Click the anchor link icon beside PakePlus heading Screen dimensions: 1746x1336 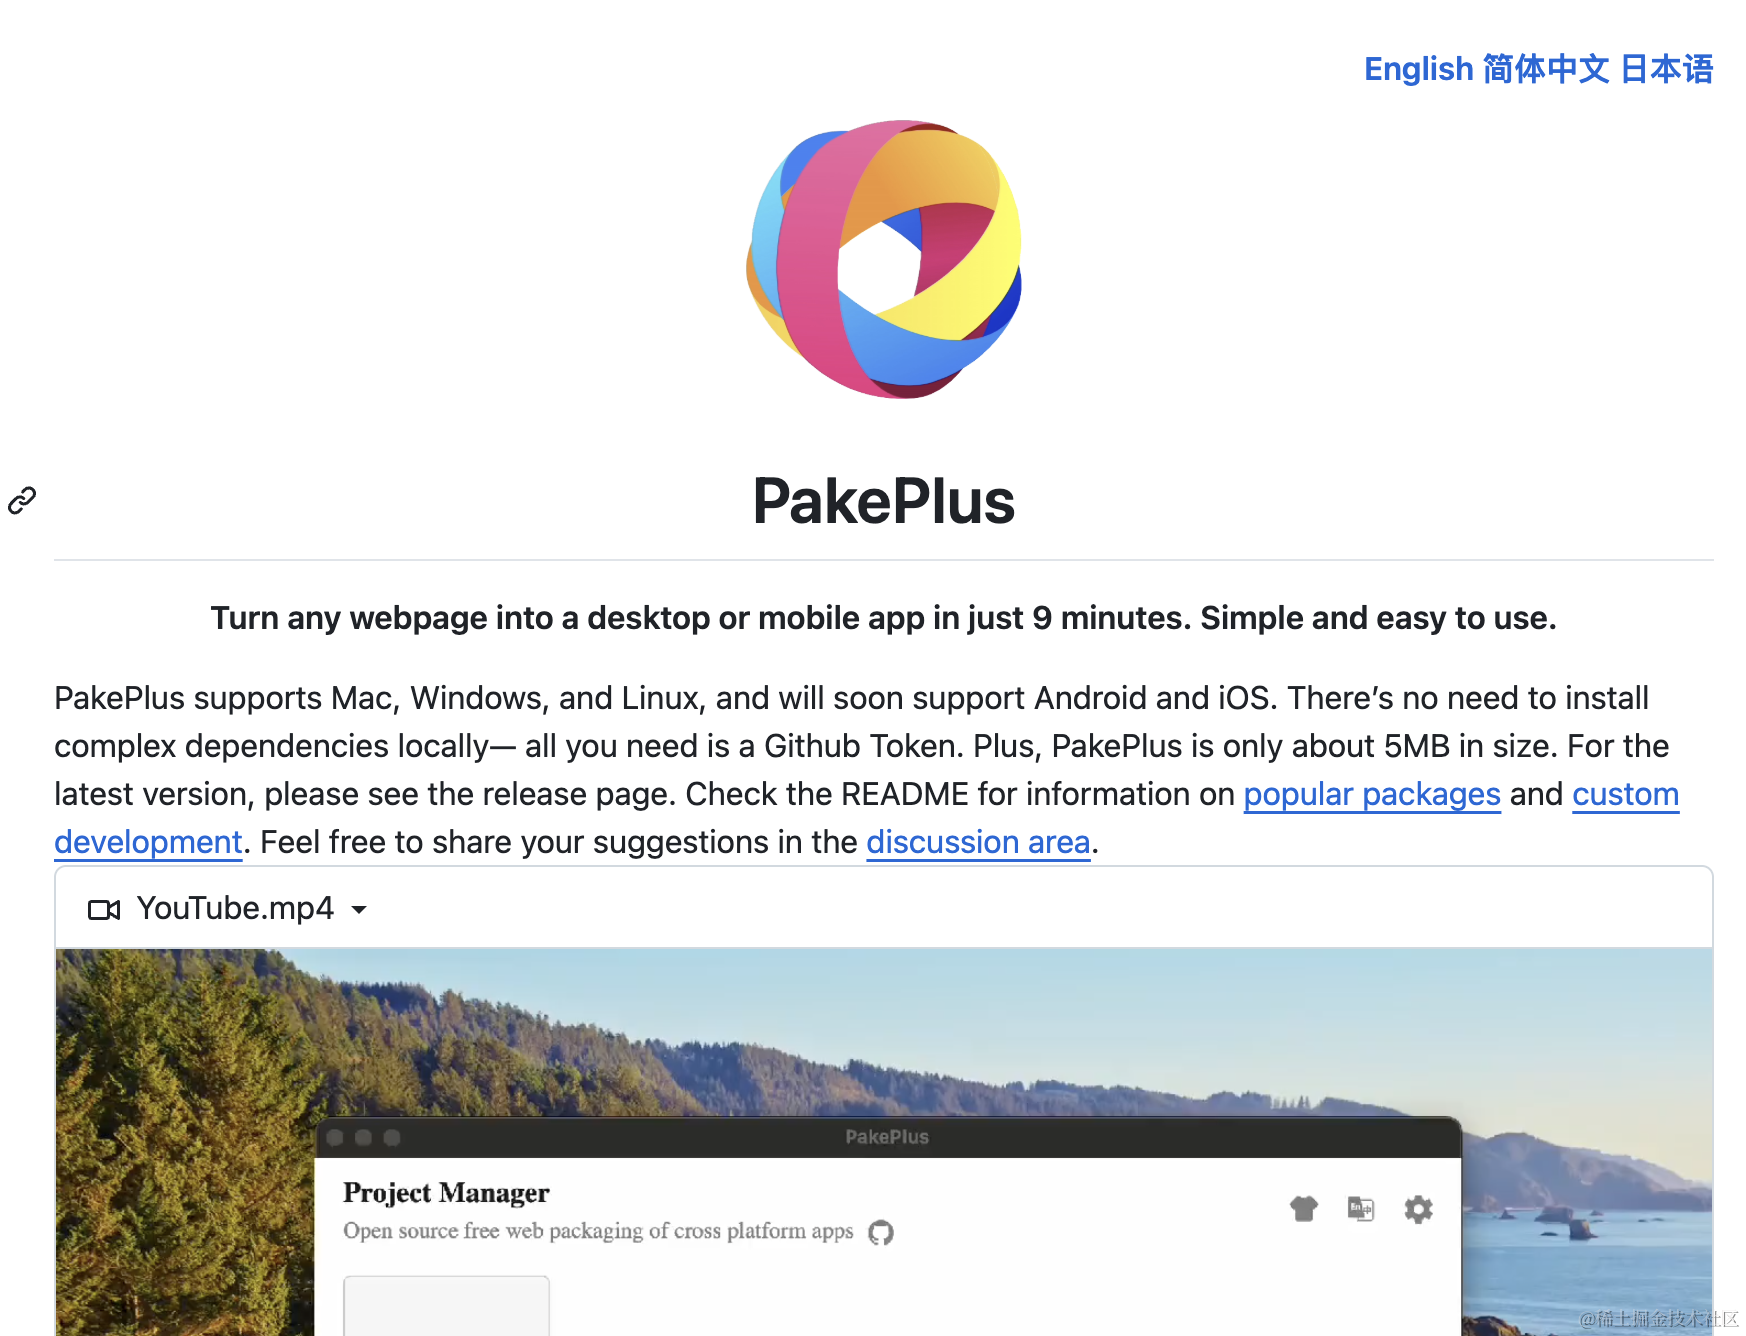point(21,499)
